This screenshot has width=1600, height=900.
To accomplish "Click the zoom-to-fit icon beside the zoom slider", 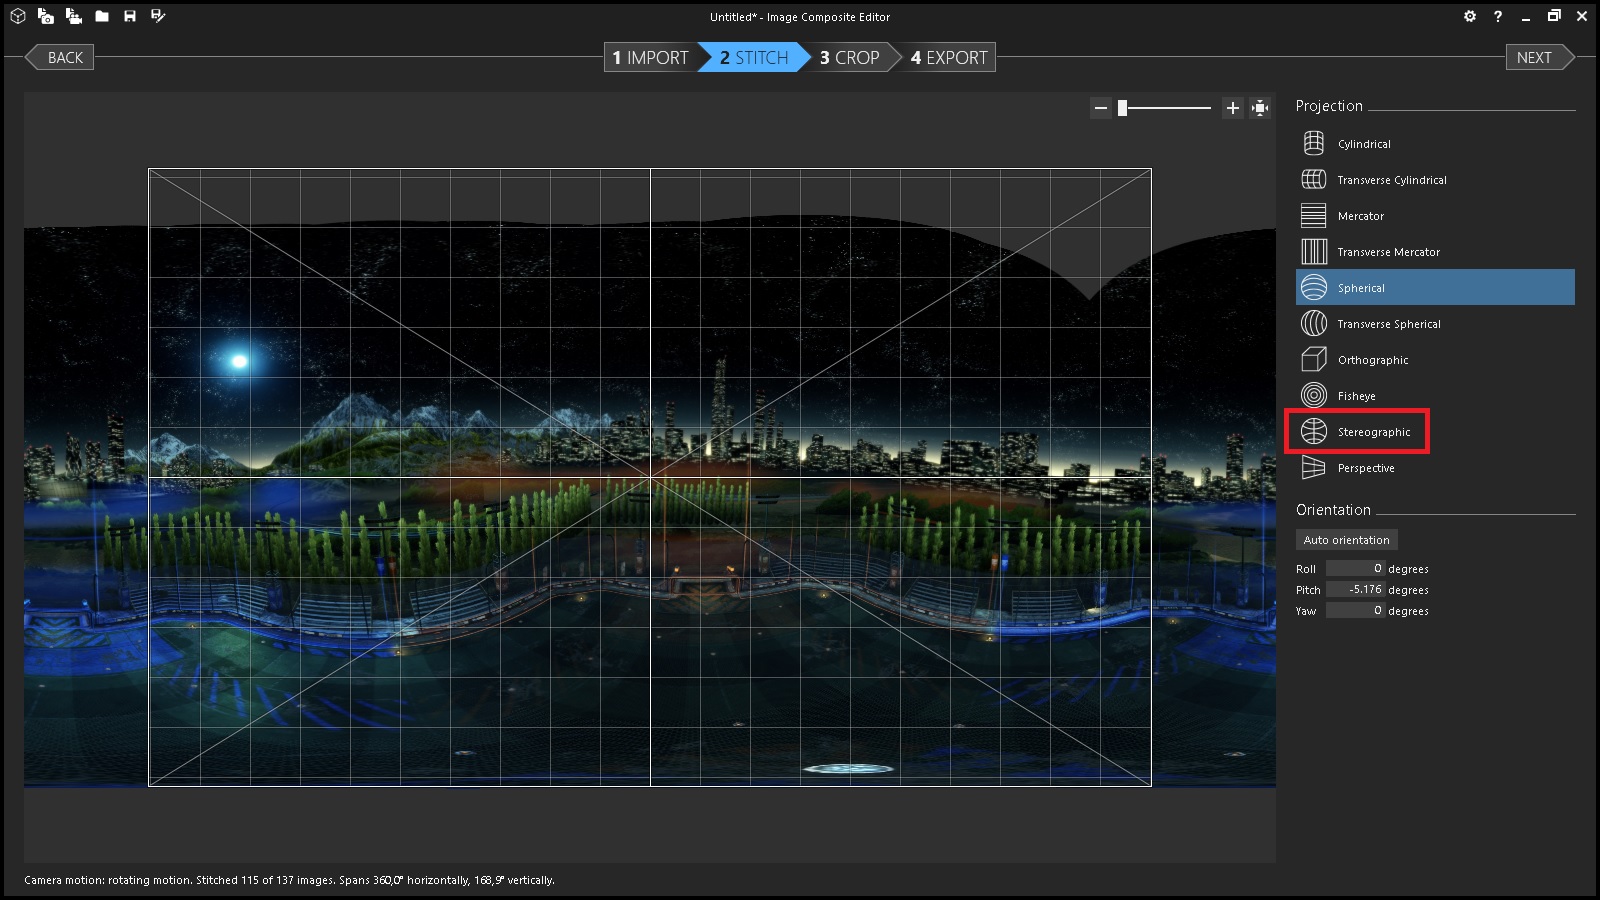I will [x=1260, y=108].
